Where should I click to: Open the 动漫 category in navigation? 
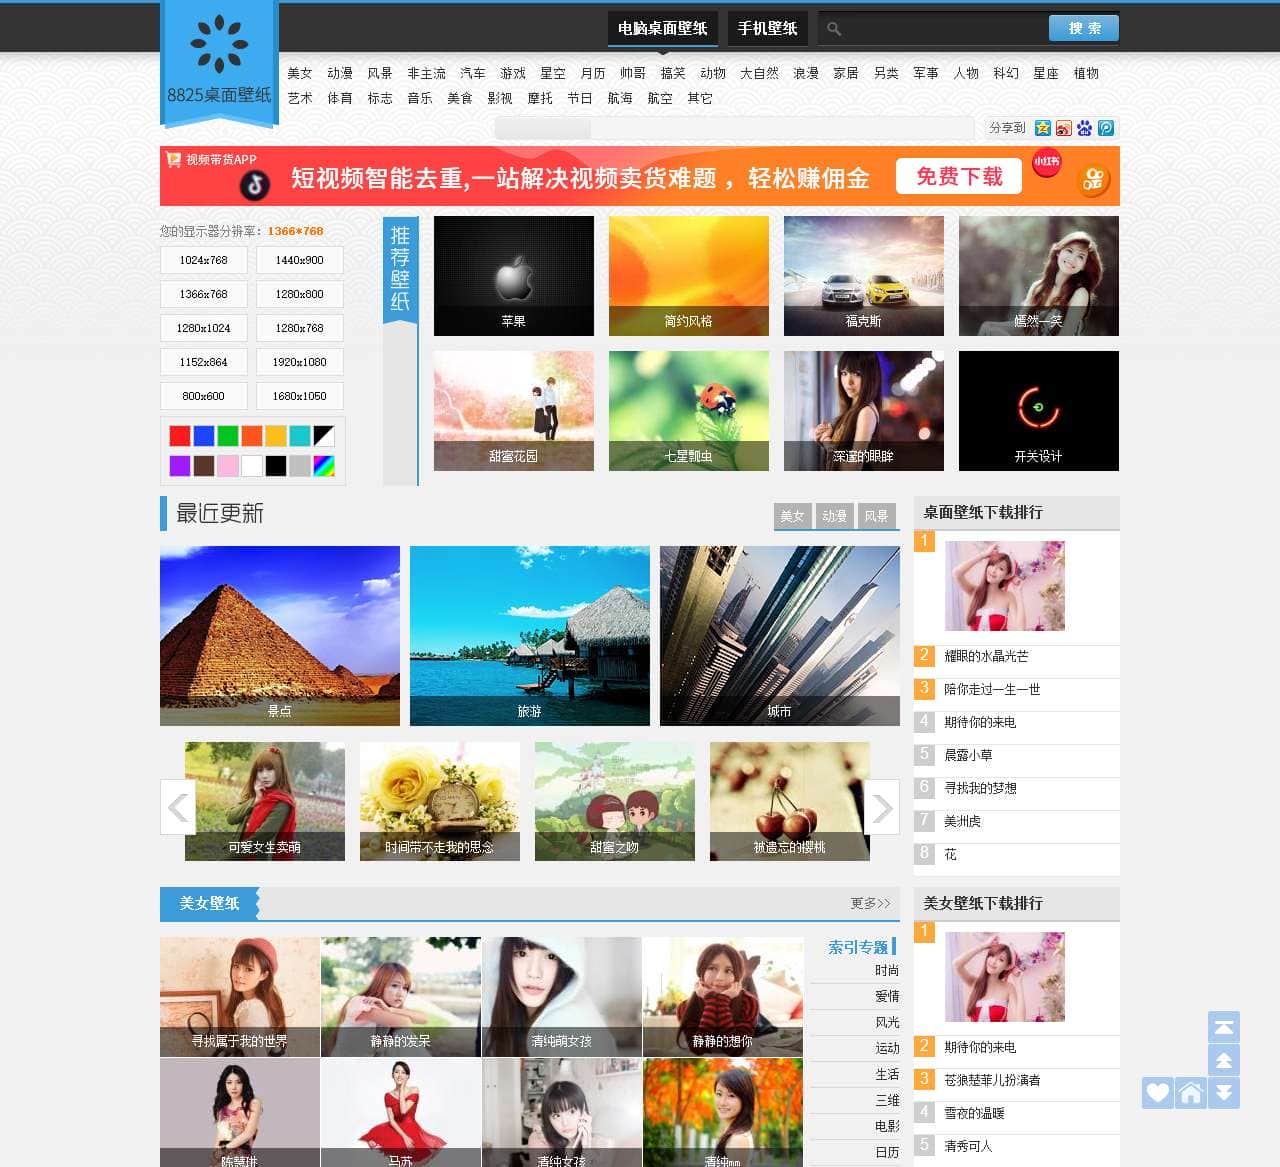click(x=340, y=73)
